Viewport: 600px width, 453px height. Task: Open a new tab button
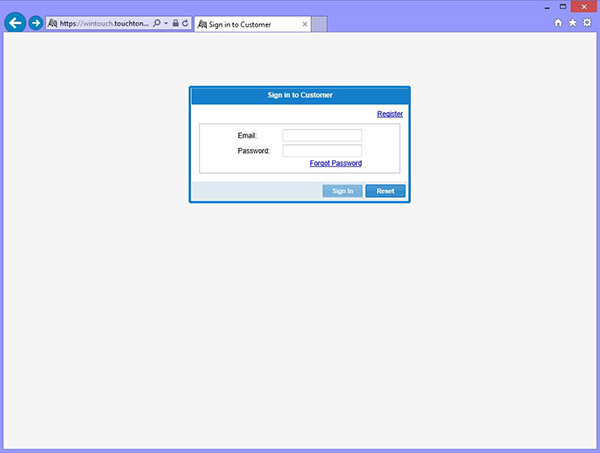pyautogui.click(x=319, y=24)
